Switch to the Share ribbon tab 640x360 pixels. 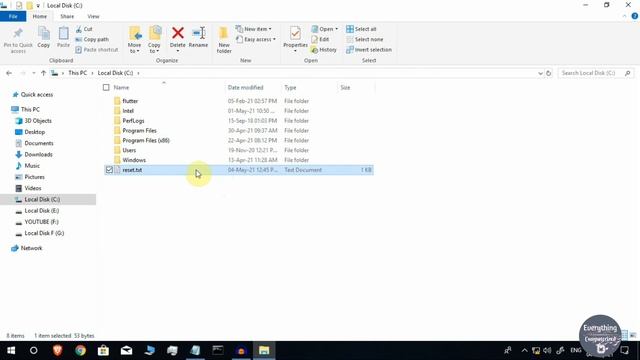[x=67, y=16]
